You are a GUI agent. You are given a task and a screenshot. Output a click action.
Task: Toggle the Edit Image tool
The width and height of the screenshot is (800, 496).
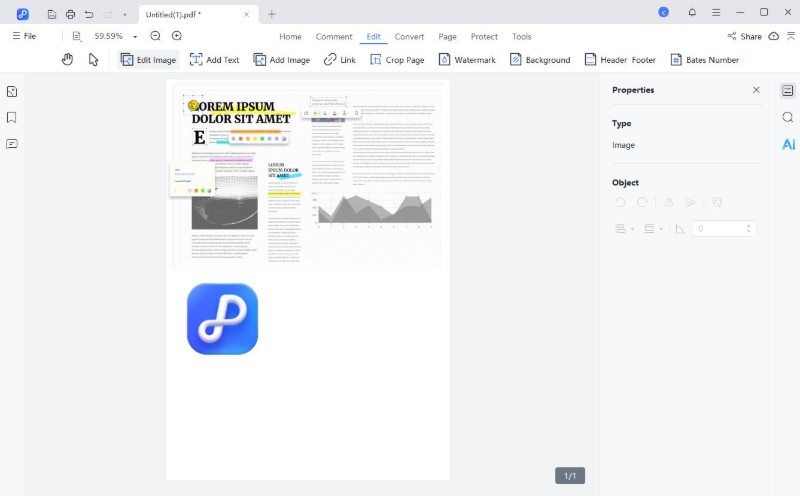[148, 60]
